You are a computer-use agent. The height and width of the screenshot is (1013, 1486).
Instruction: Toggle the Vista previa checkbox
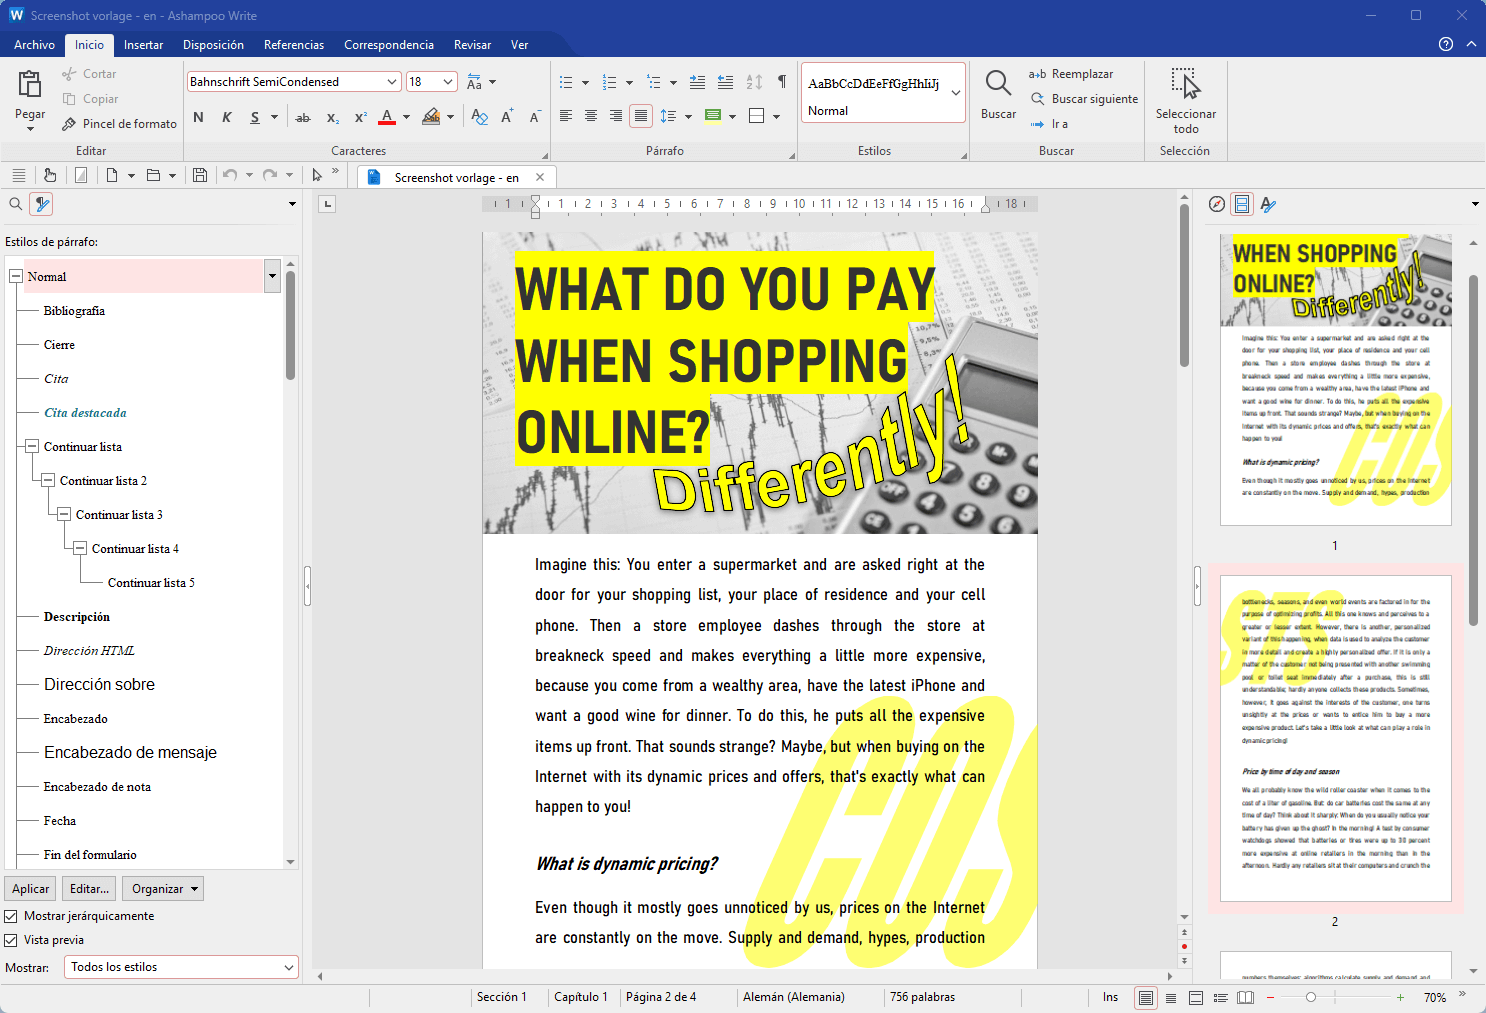[11, 940]
